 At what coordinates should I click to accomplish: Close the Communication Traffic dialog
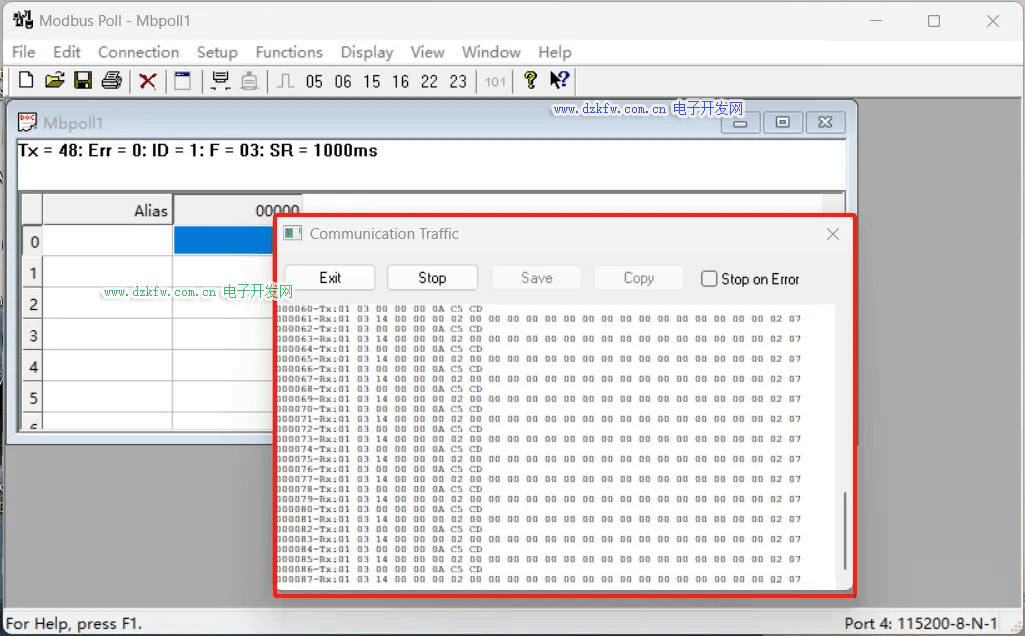832,234
